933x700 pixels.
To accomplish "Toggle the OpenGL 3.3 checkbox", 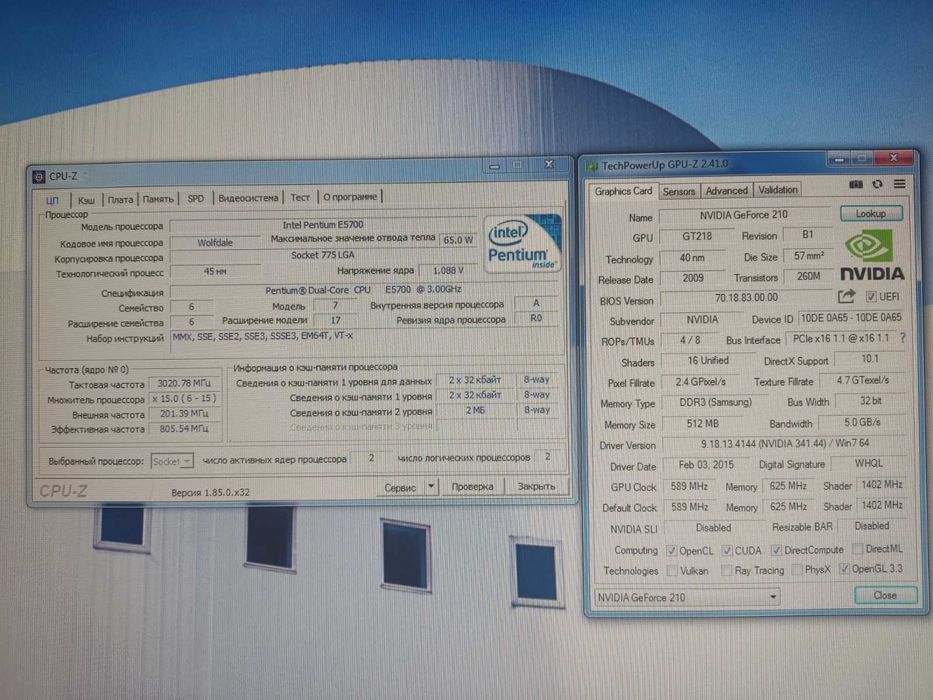I will click(844, 569).
